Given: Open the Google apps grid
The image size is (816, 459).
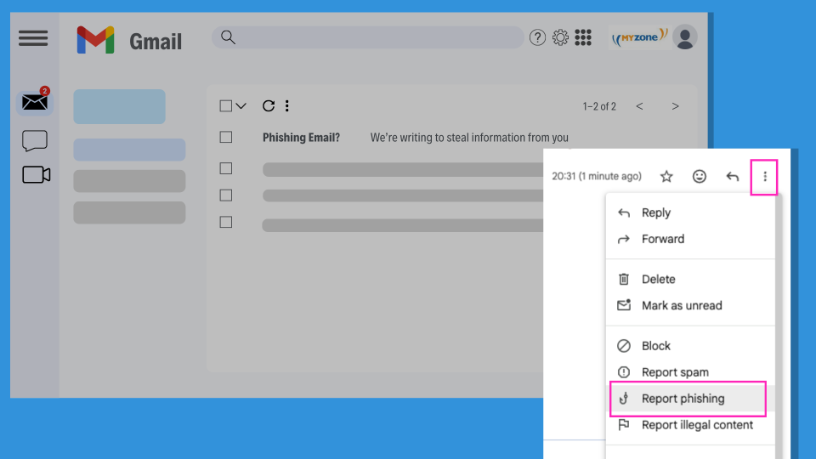Looking at the screenshot, I should [x=583, y=38].
